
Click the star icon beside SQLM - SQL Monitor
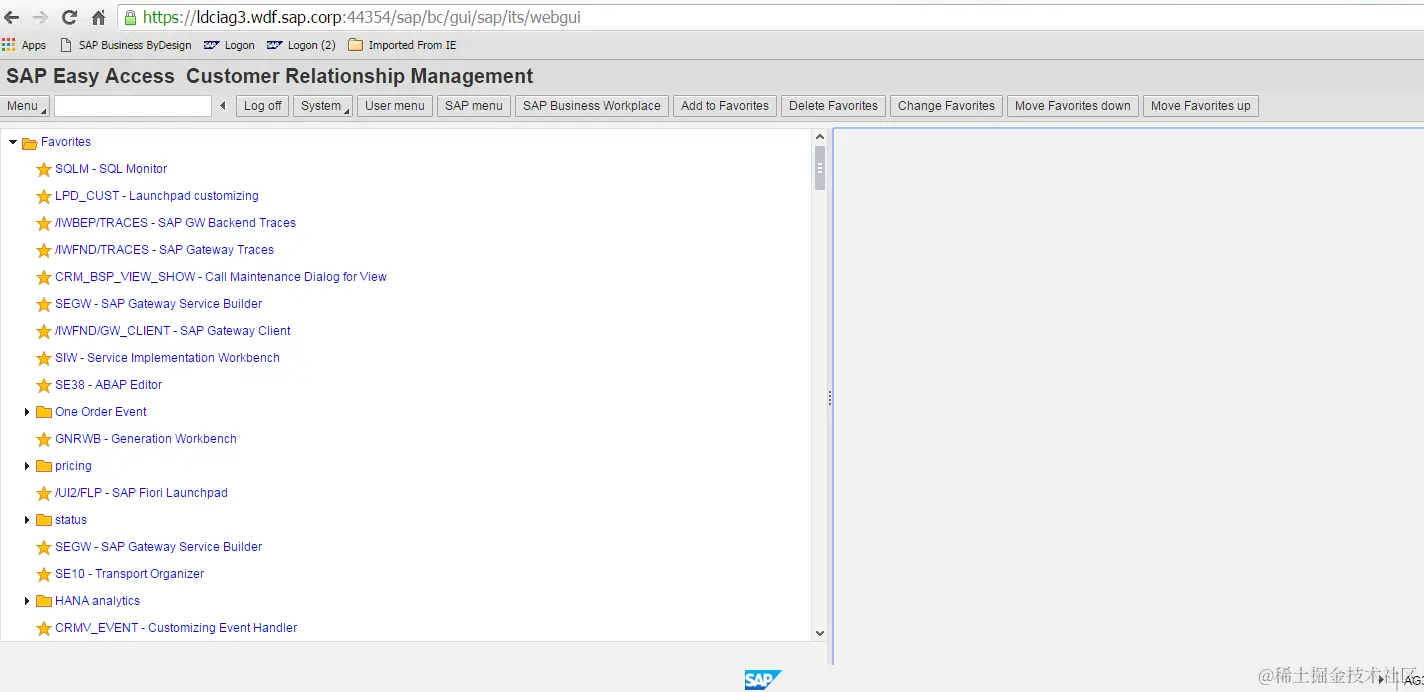(x=44, y=170)
